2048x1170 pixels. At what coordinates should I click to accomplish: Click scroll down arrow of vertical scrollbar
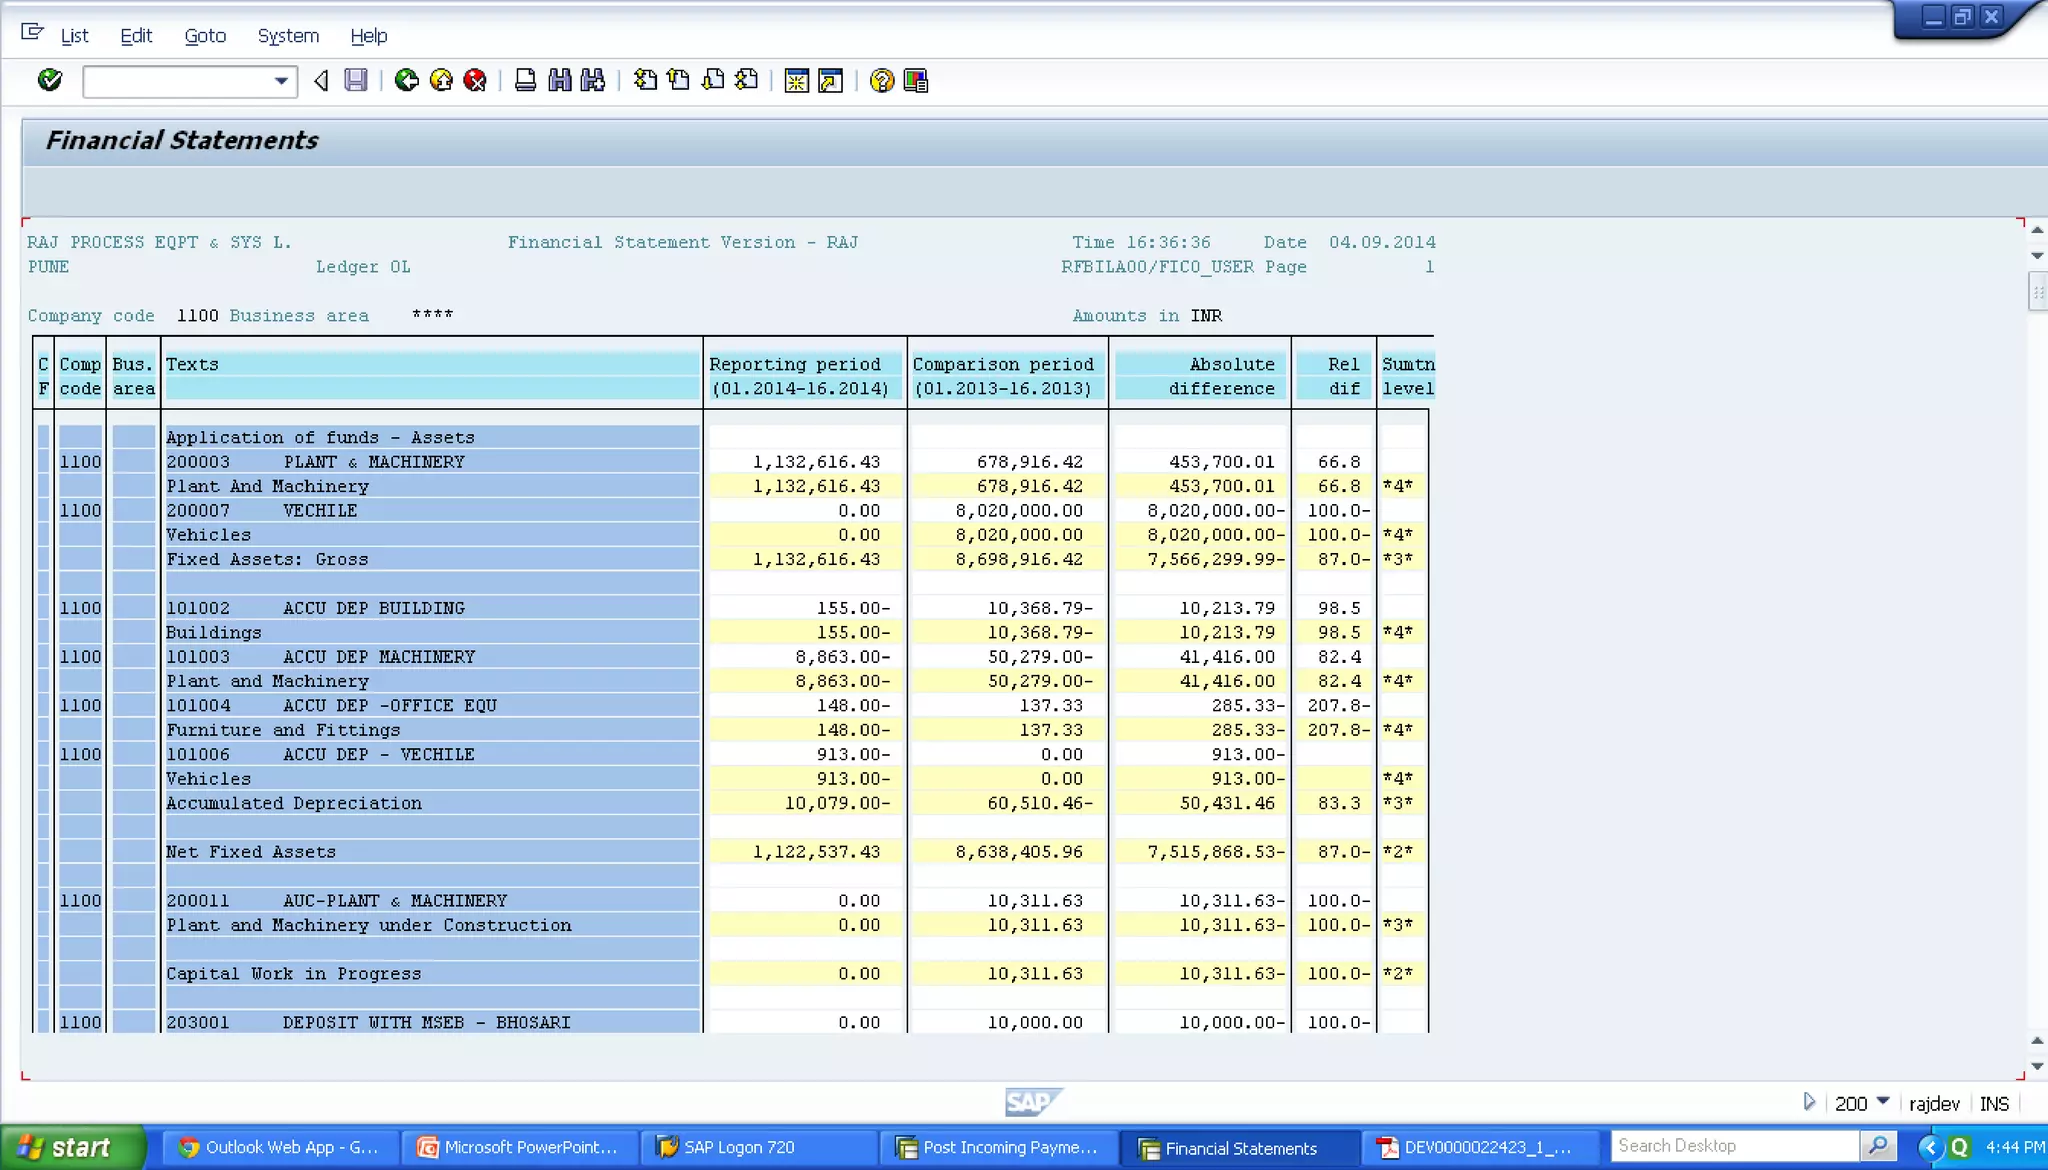2037,1066
